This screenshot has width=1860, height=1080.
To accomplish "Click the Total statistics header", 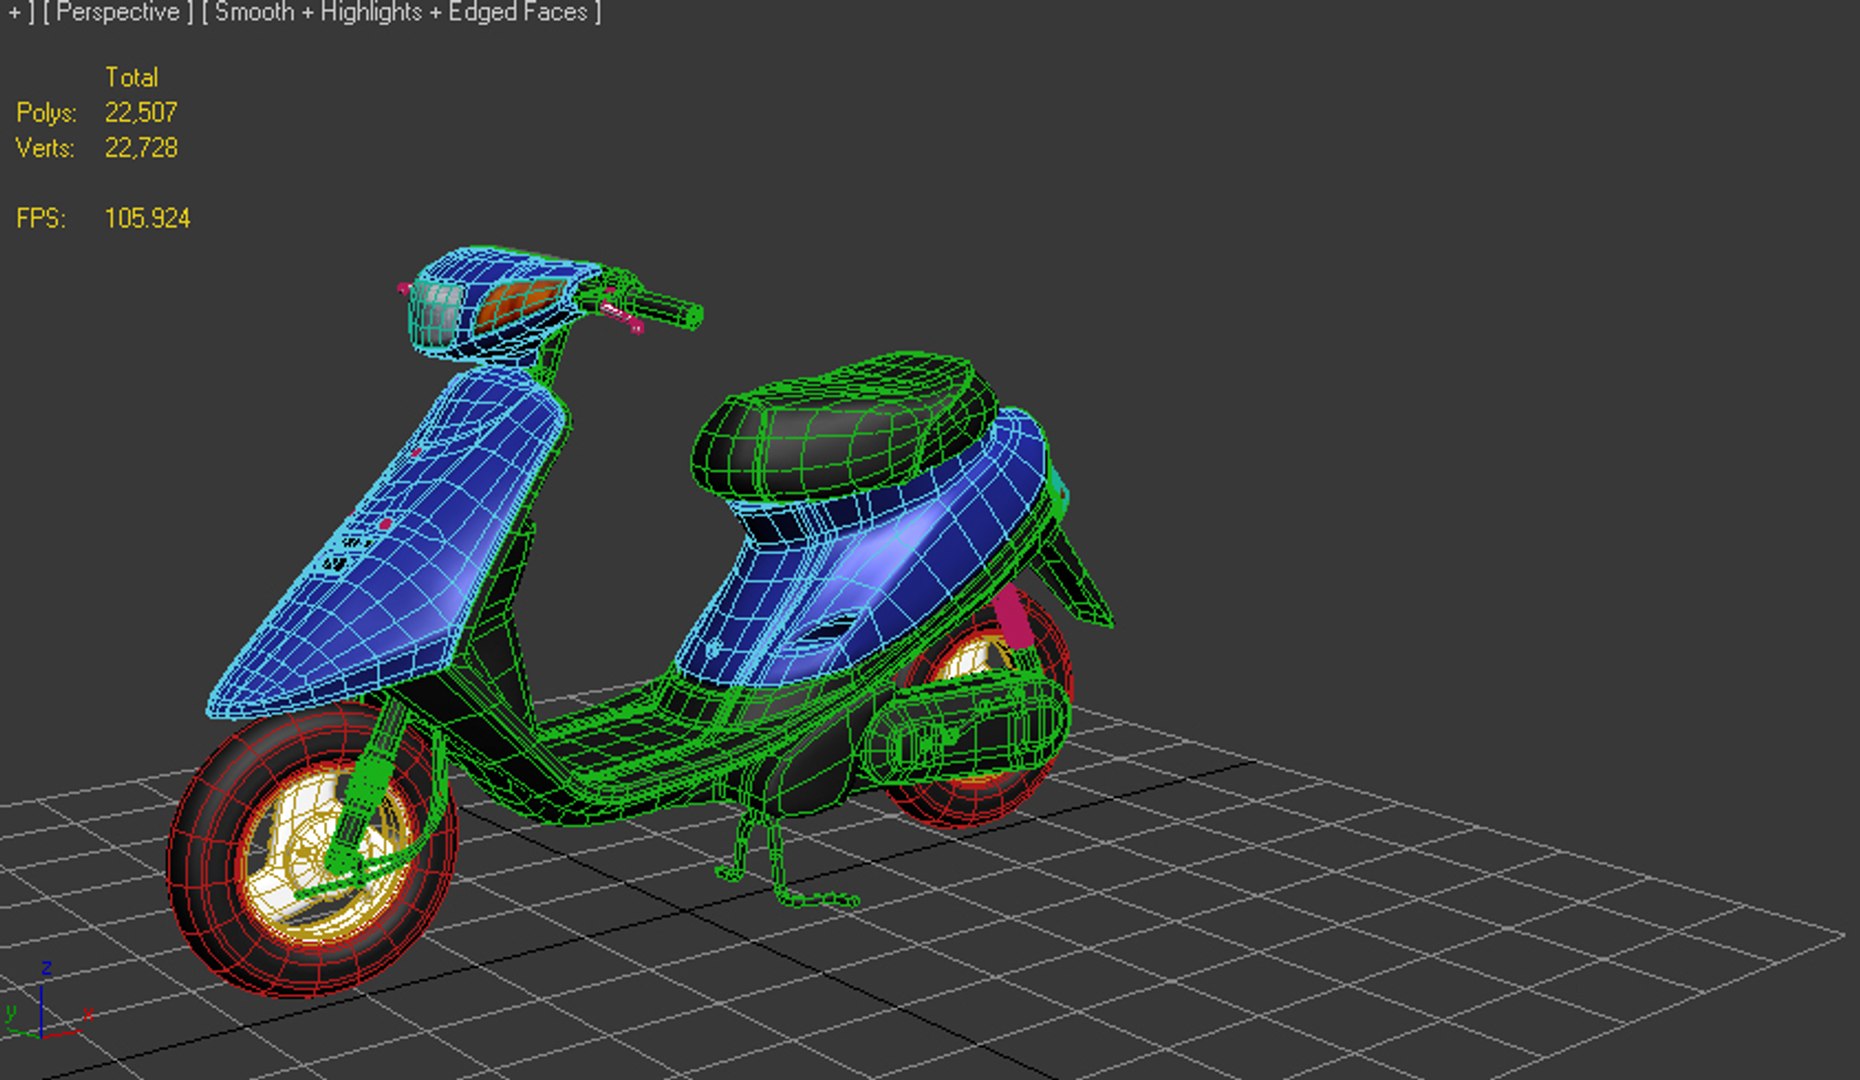I will pyautogui.click(x=131, y=77).
